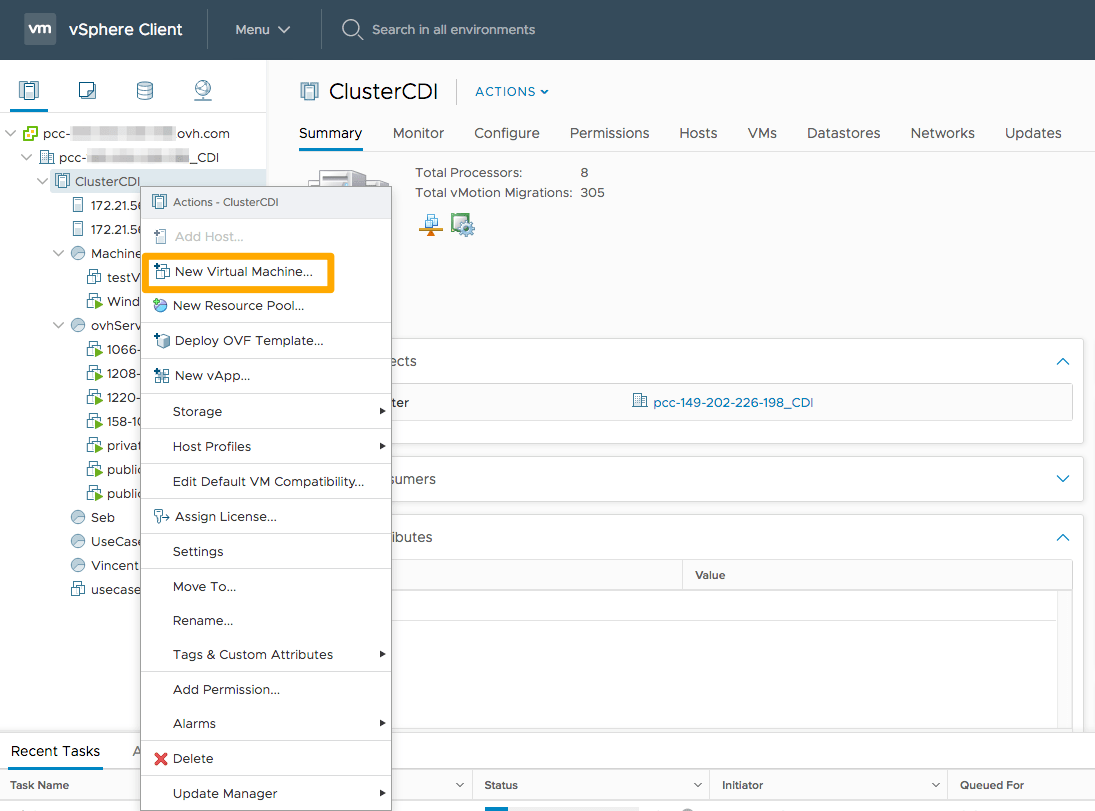
Task: Switch to VMs and Templates inventory icon
Action: click(x=87, y=90)
